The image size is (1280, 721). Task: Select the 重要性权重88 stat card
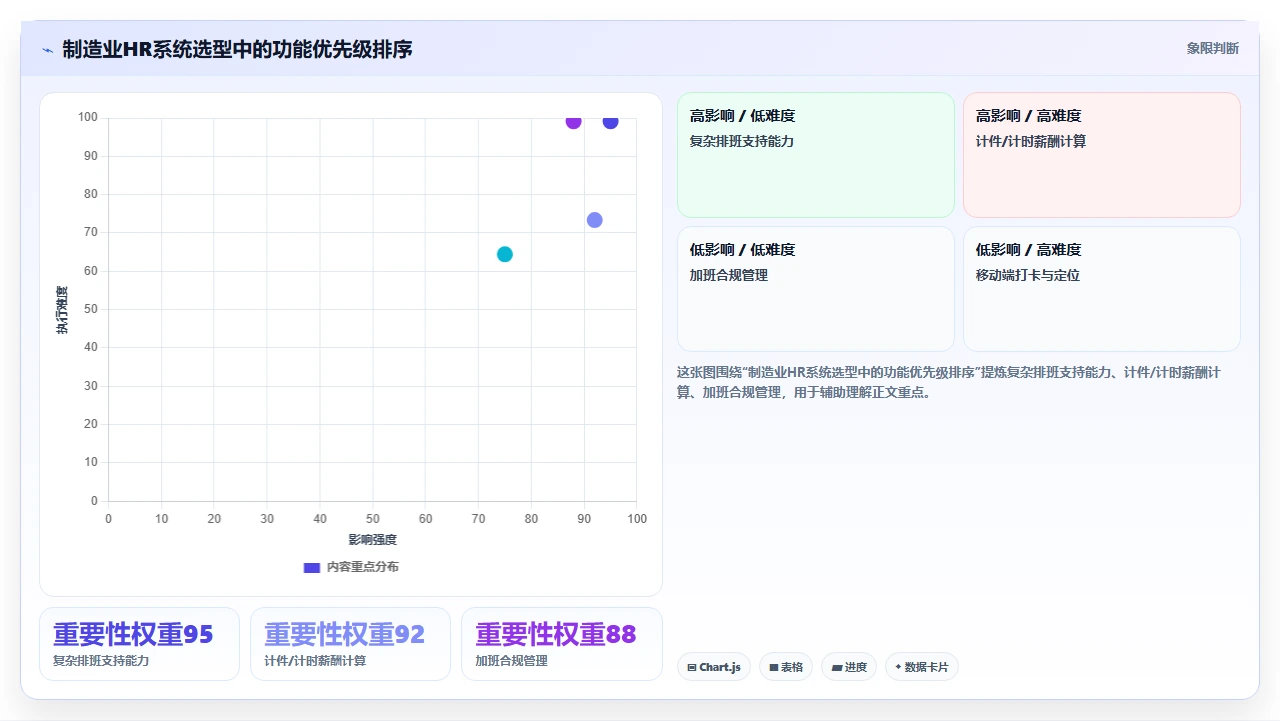(x=562, y=644)
